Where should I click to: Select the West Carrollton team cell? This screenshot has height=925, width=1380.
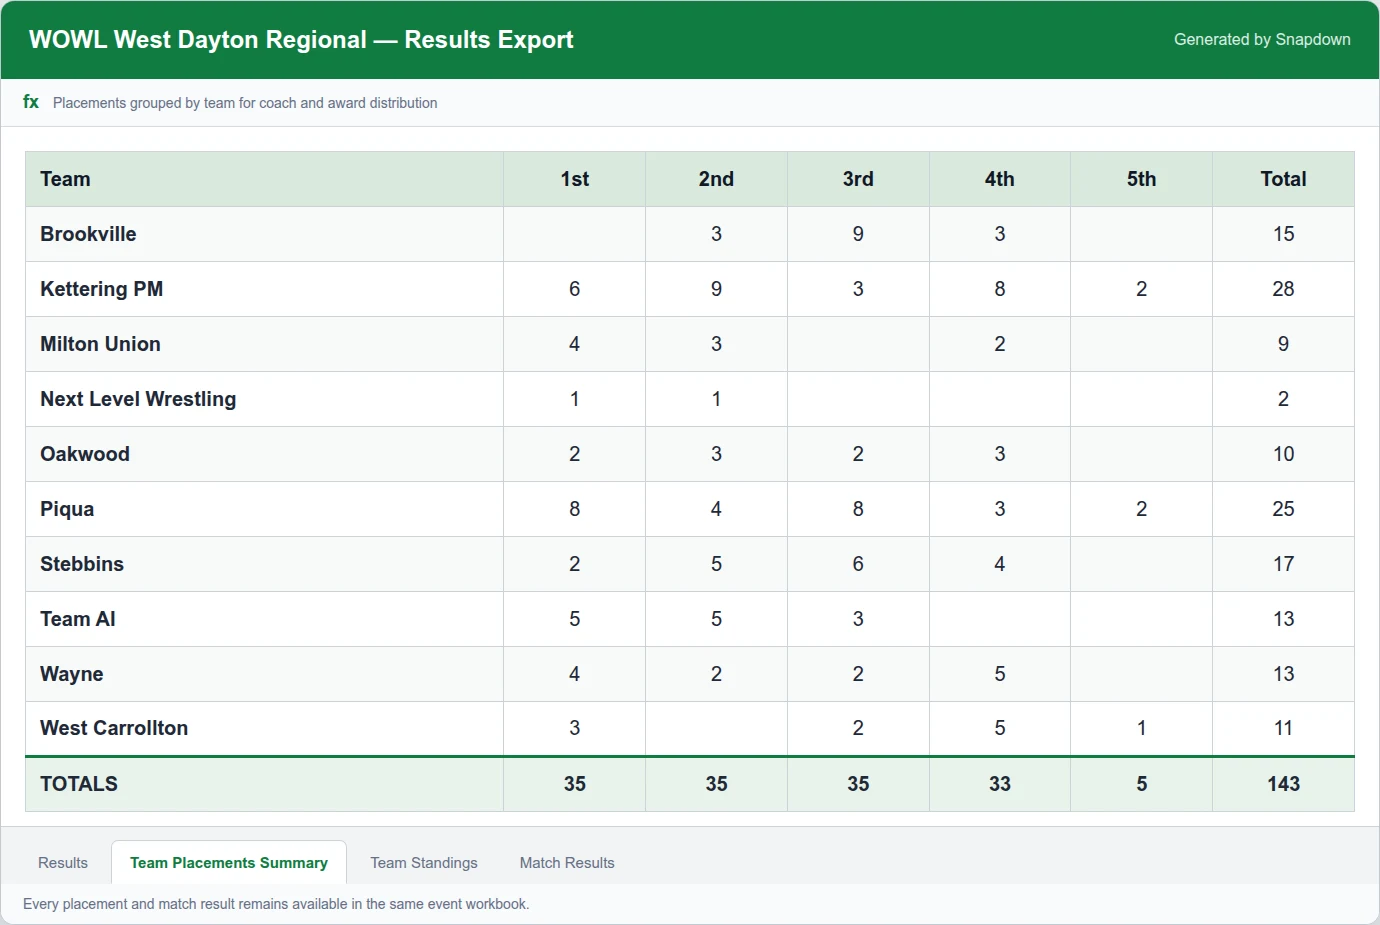coord(265,728)
